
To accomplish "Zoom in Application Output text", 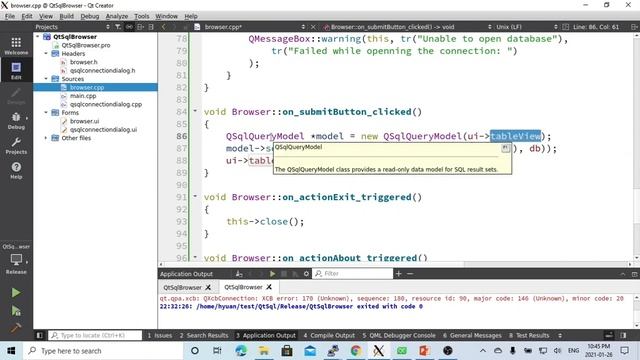I will tap(398, 273).
